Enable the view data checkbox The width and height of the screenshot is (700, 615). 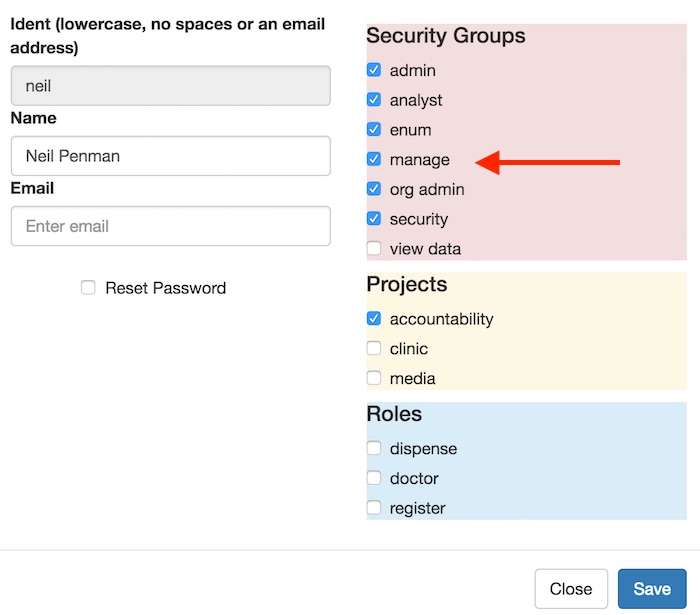click(x=374, y=248)
